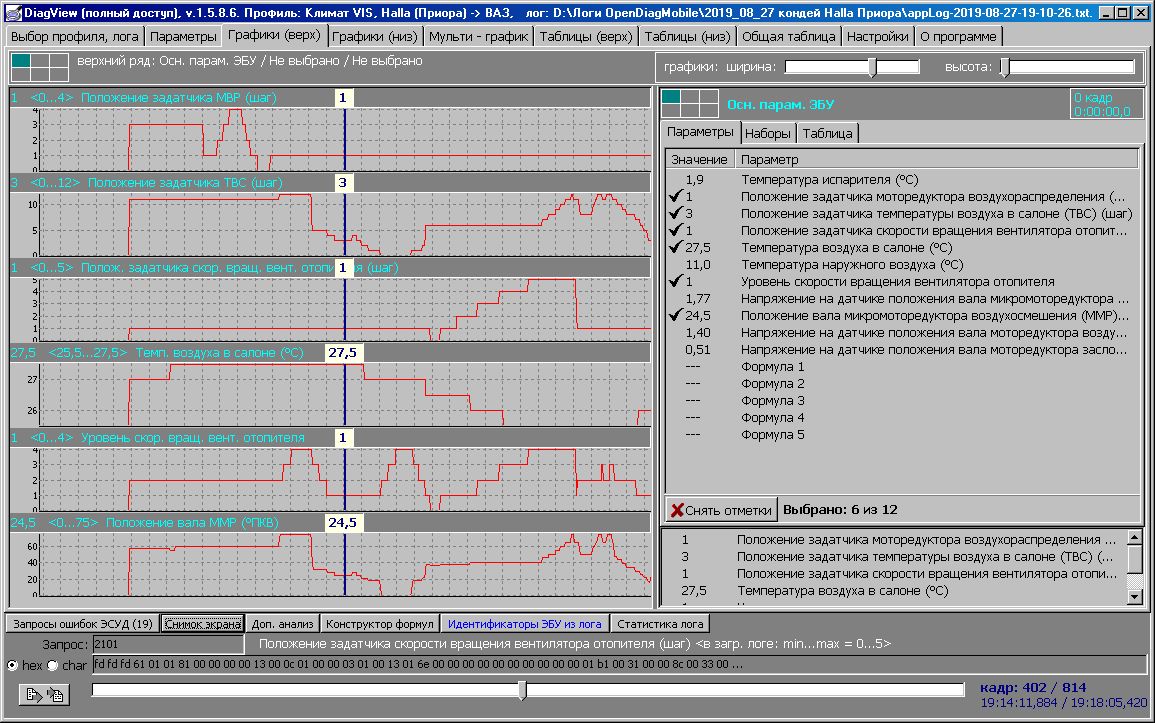Click the copy-data icons button below 'hex'
The image size is (1155, 723).
click(x=44, y=694)
